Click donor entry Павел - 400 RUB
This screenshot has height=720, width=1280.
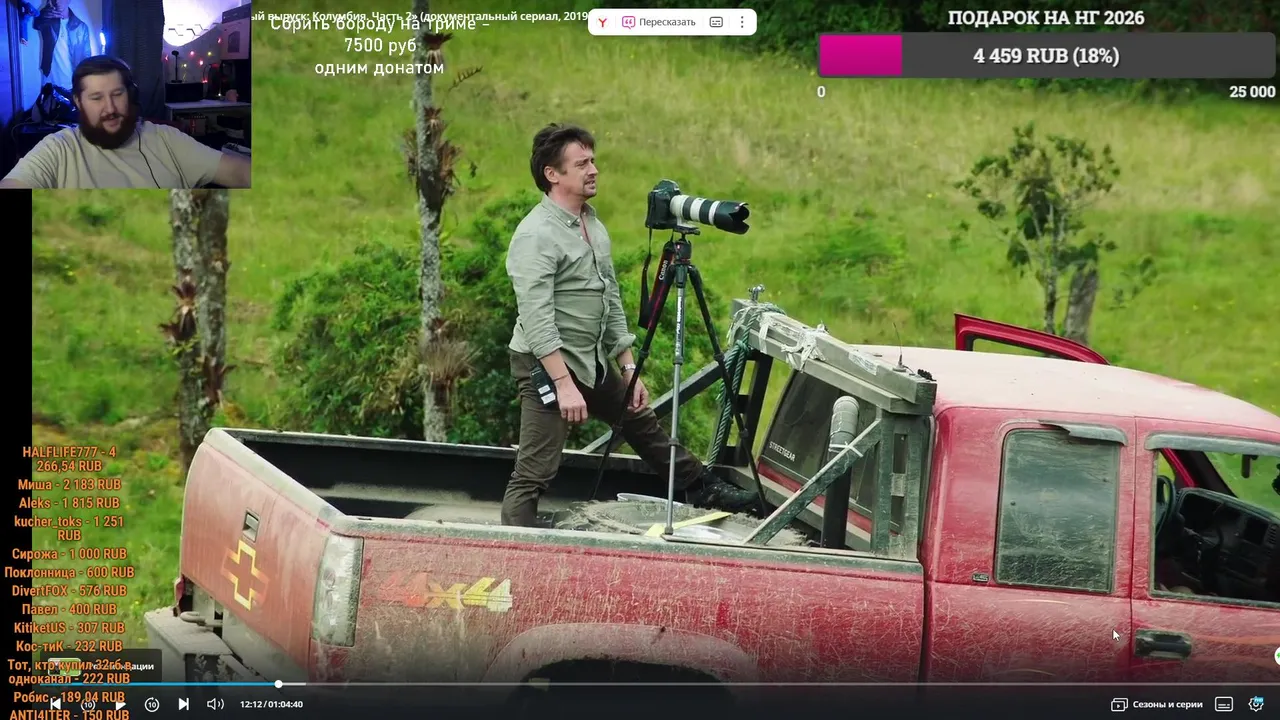click(x=69, y=609)
